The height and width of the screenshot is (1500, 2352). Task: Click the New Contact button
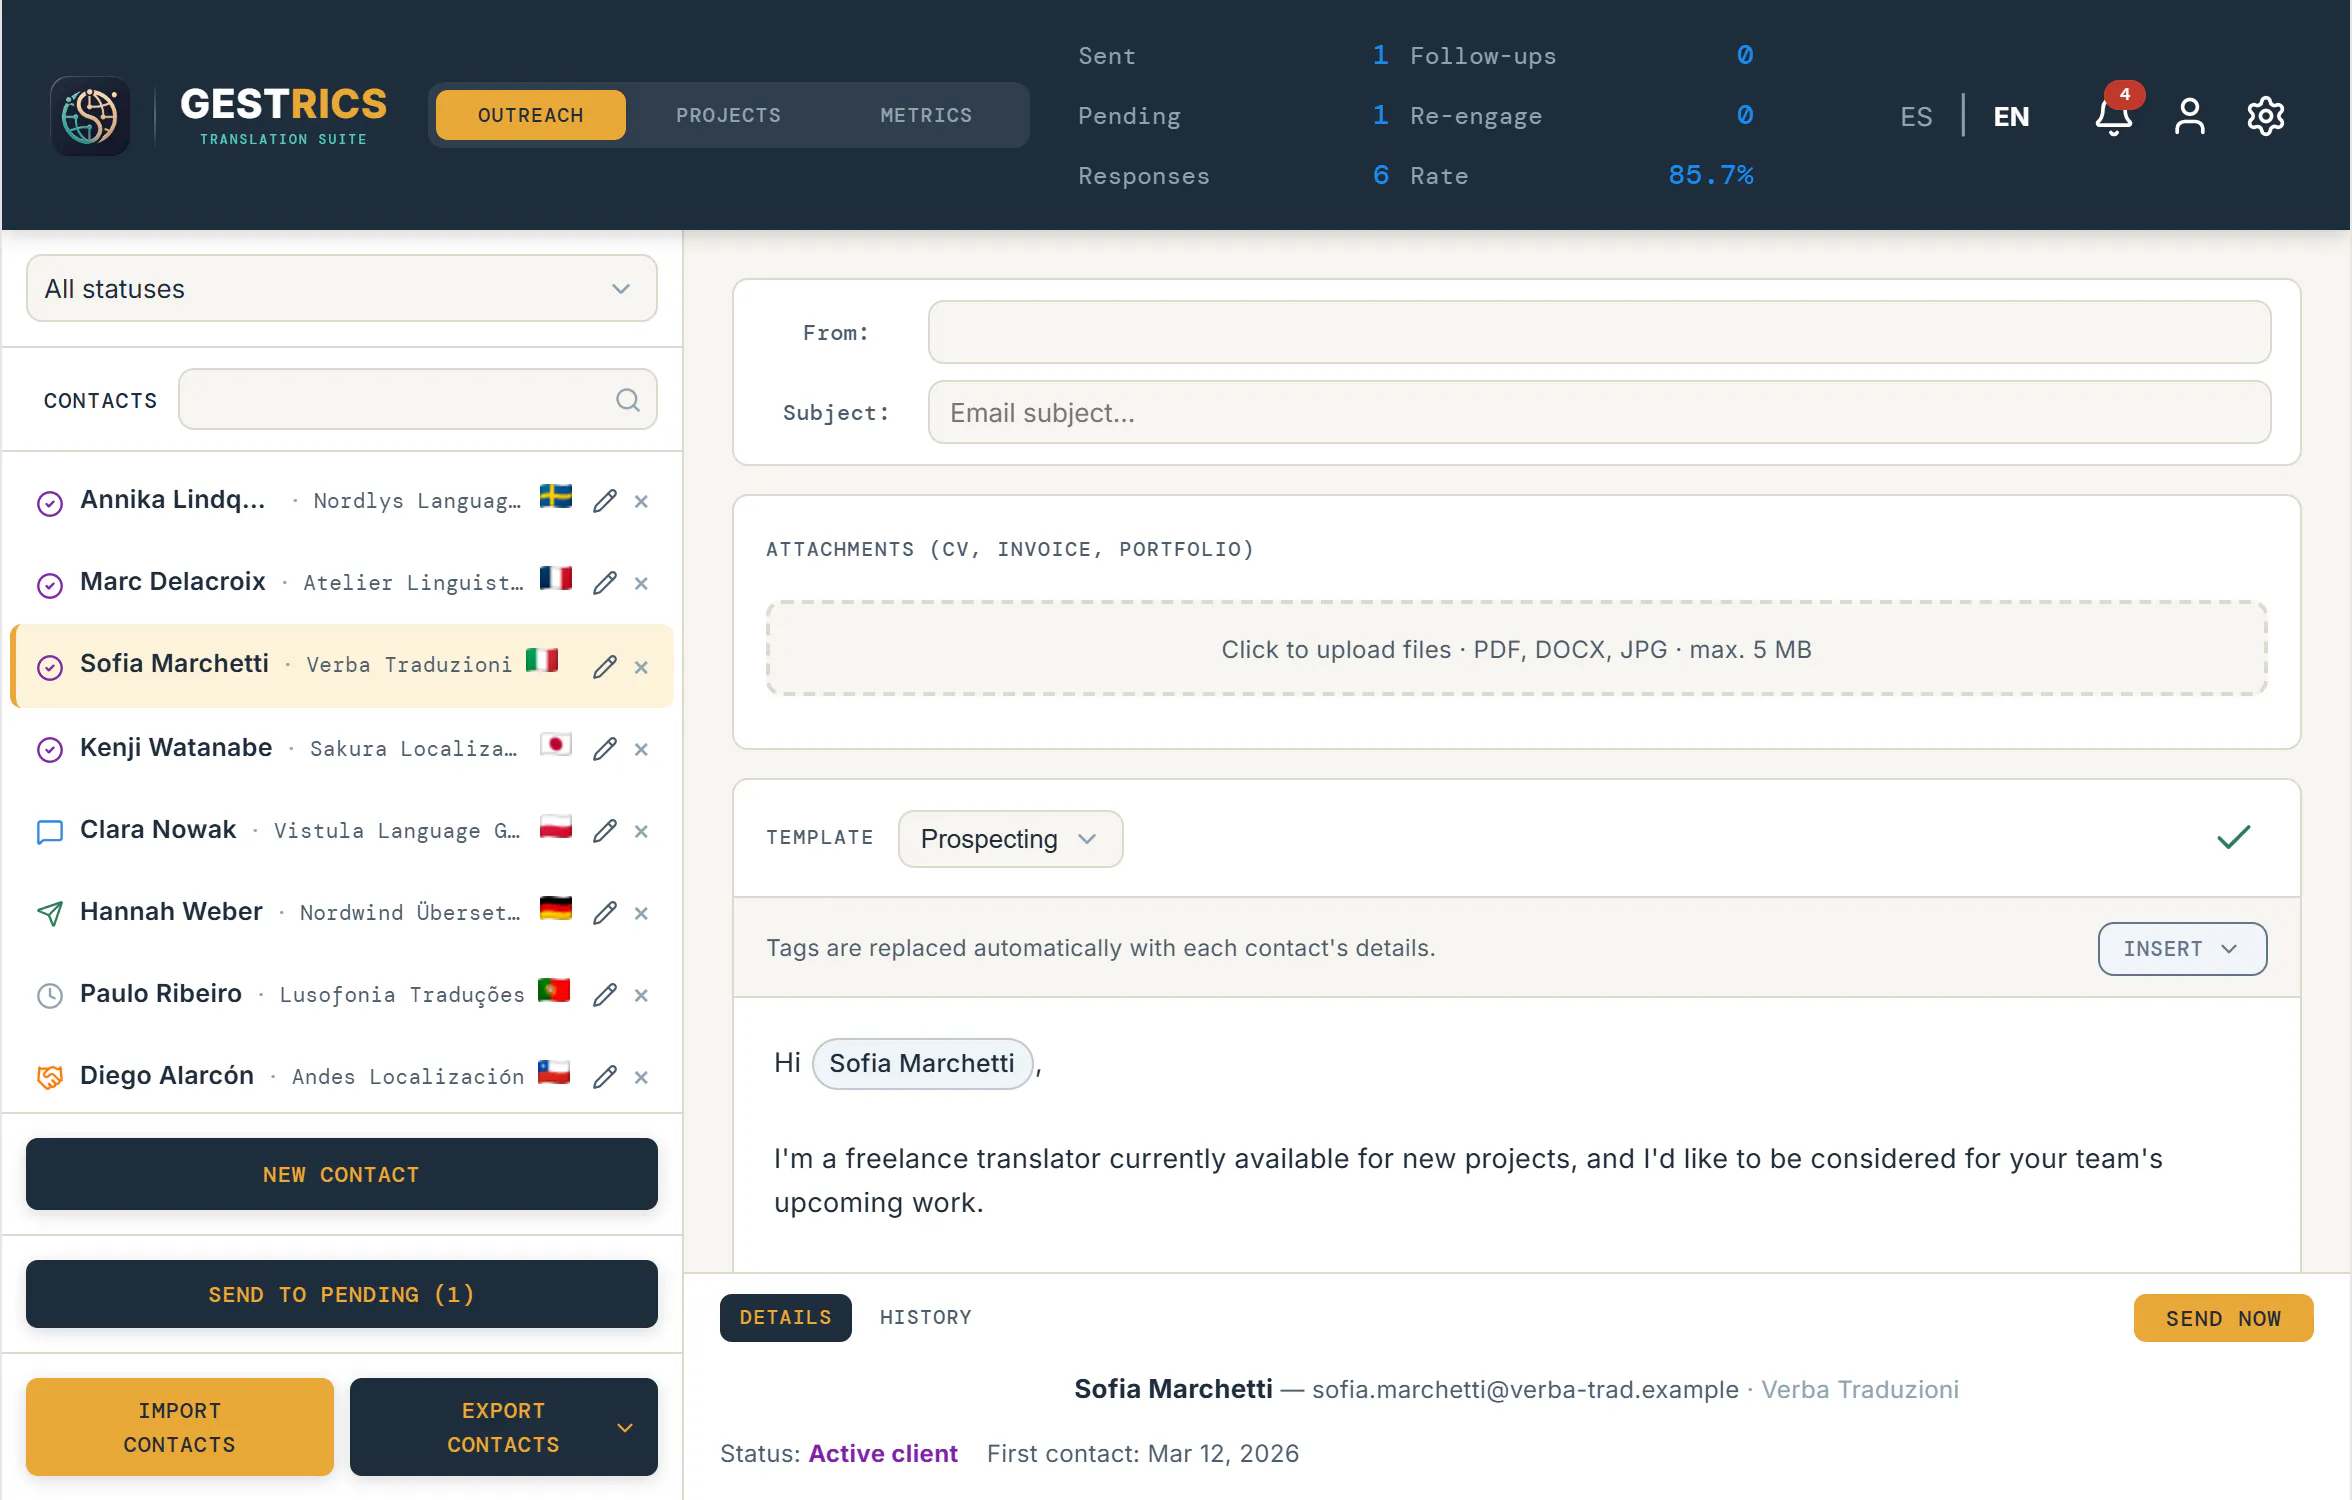coord(342,1175)
